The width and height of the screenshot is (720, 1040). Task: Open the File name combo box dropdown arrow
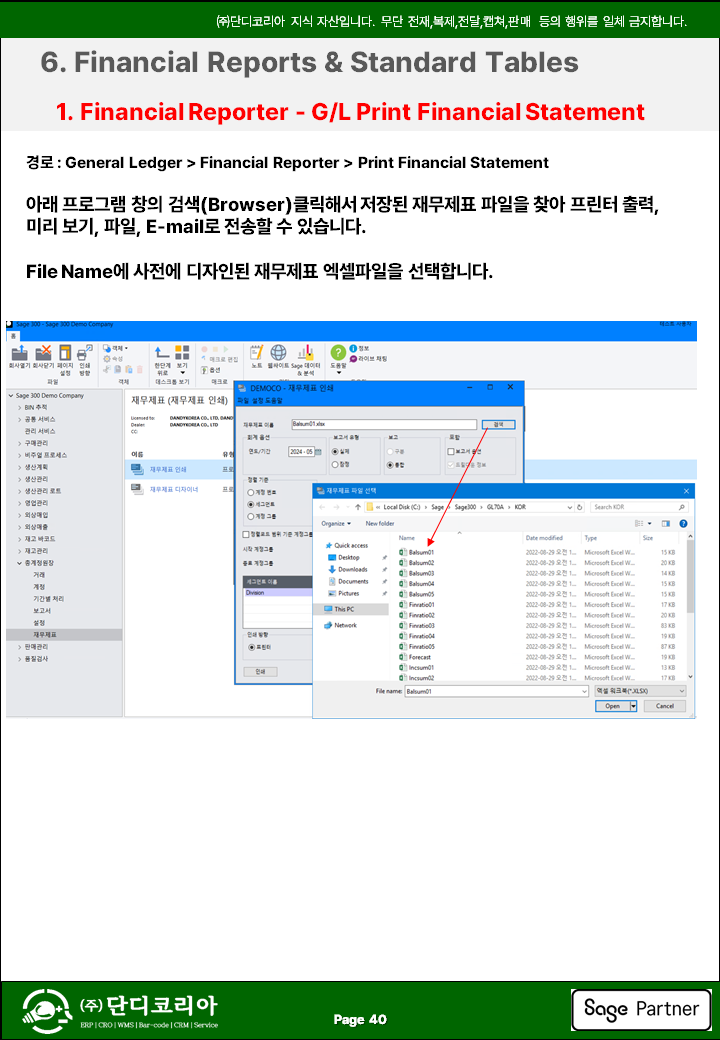[x=584, y=691]
